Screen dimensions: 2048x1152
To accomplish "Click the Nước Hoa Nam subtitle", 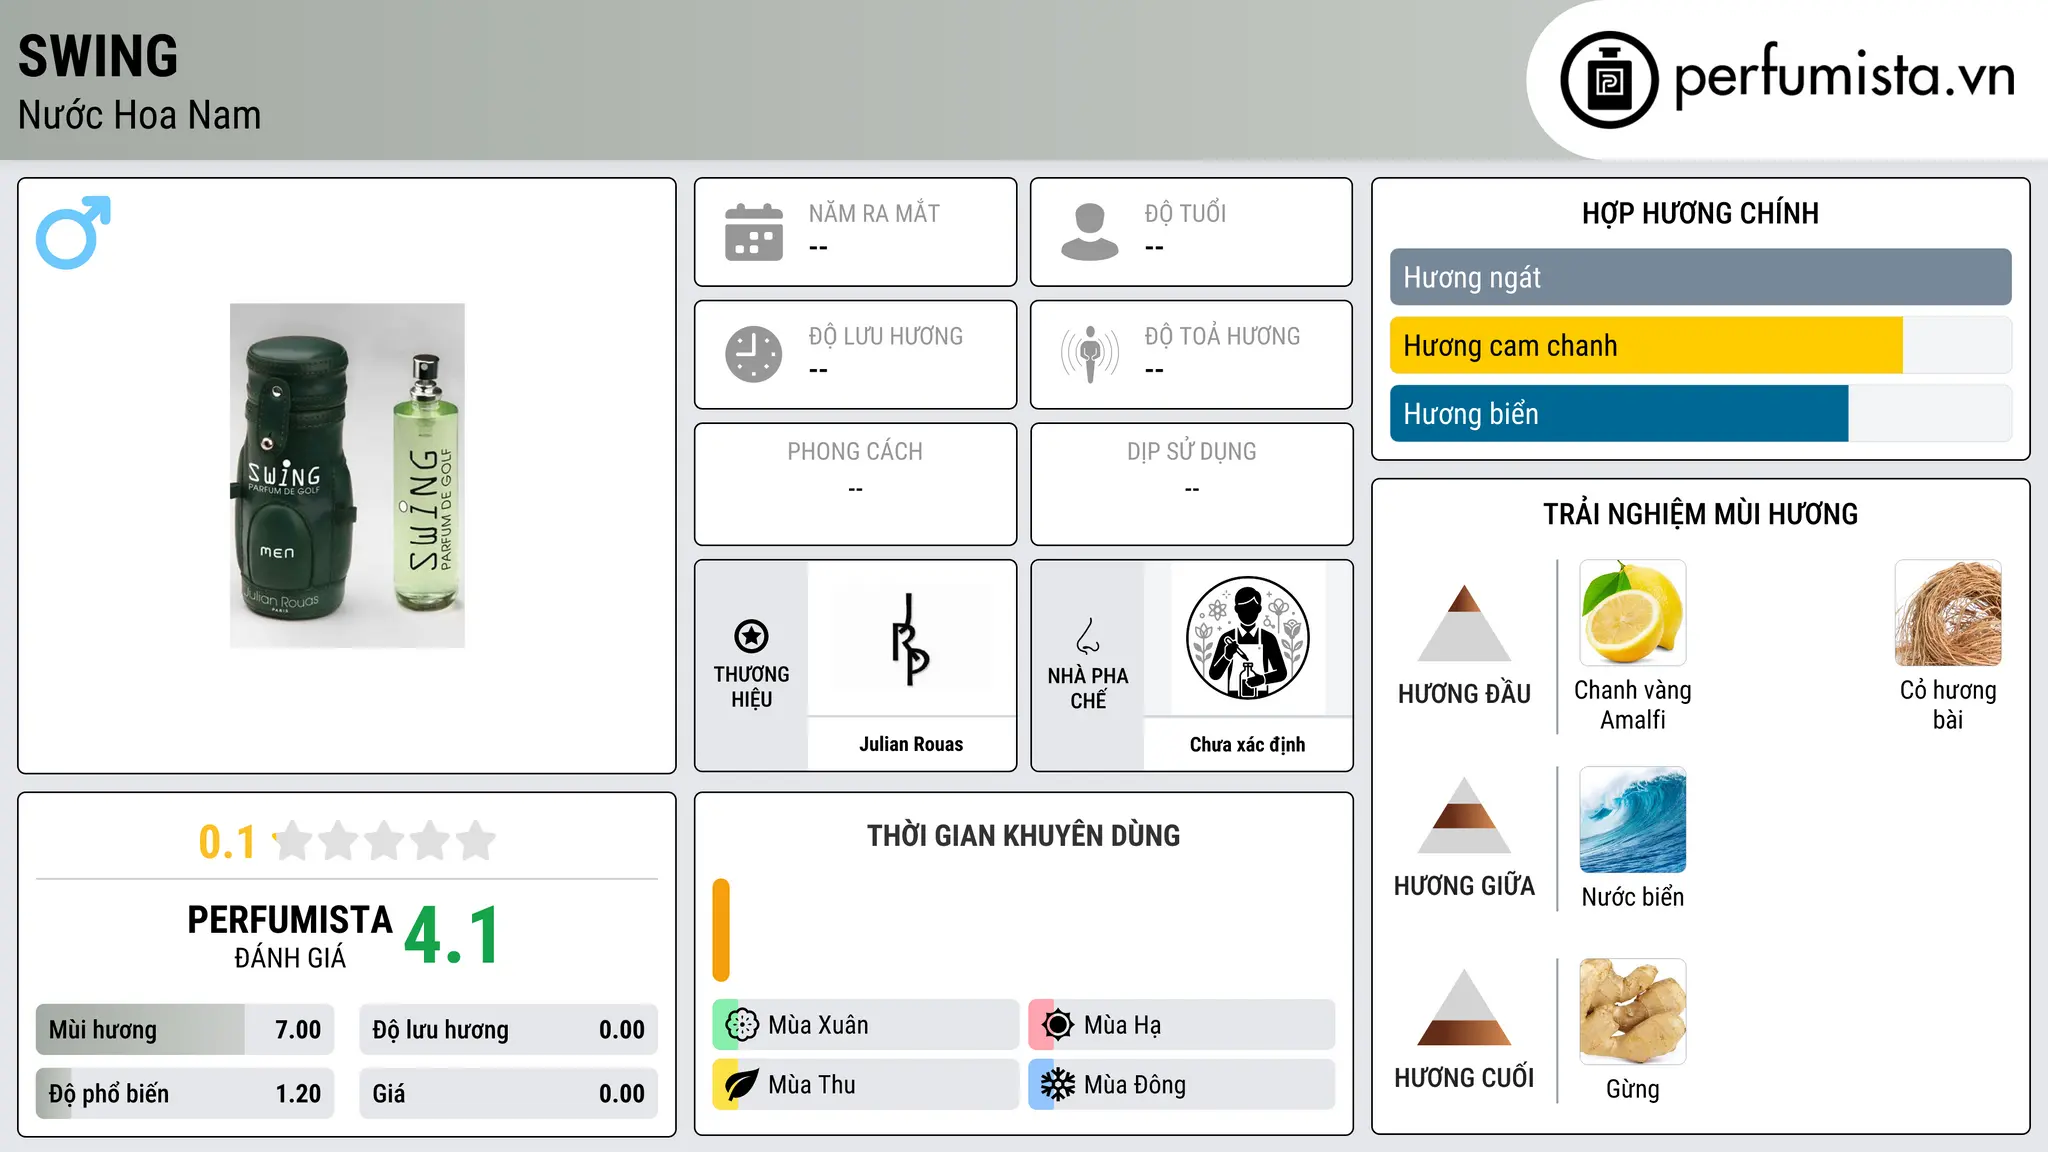I will click(139, 115).
